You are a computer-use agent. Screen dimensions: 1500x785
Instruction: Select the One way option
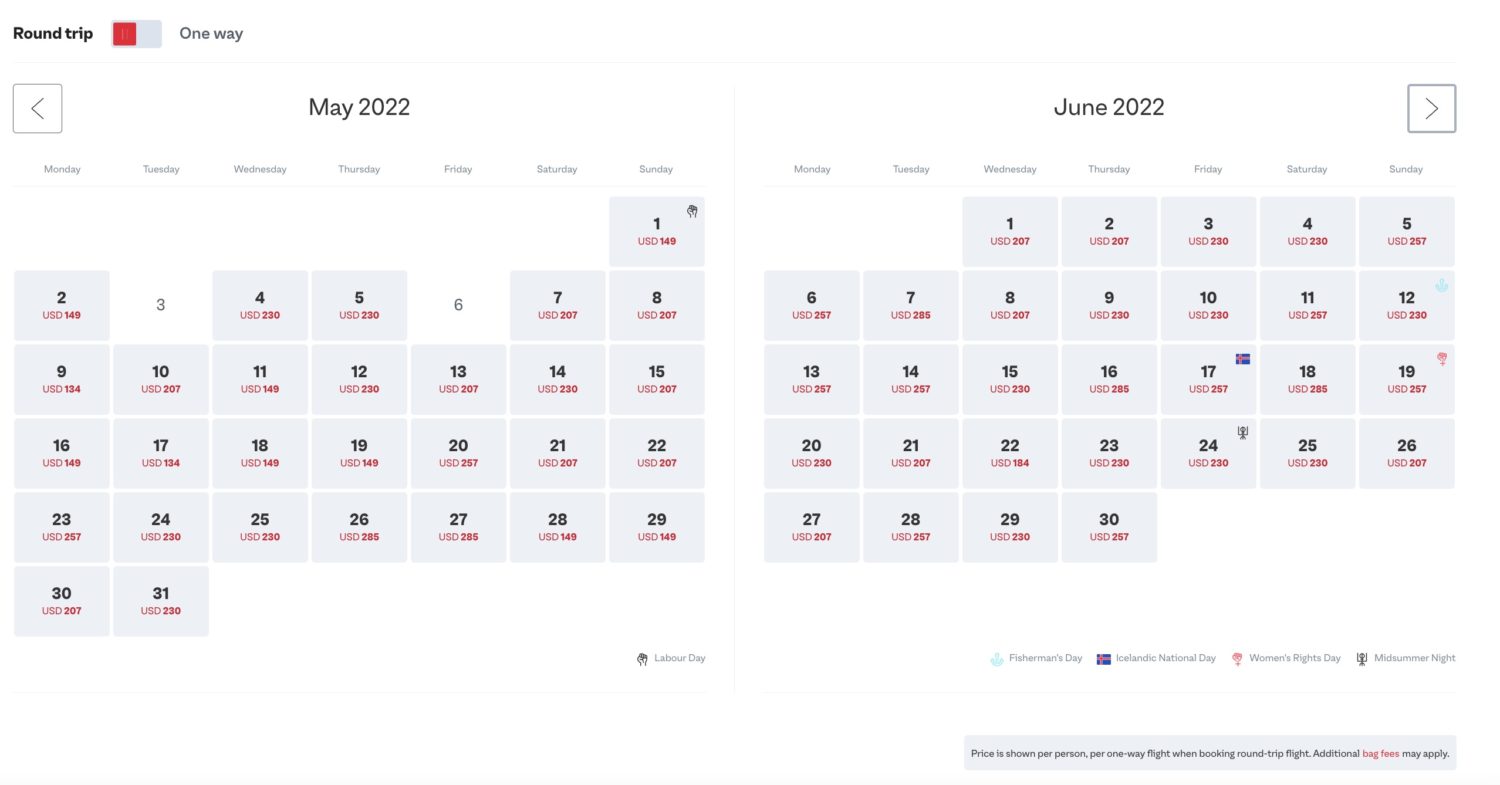coord(210,33)
